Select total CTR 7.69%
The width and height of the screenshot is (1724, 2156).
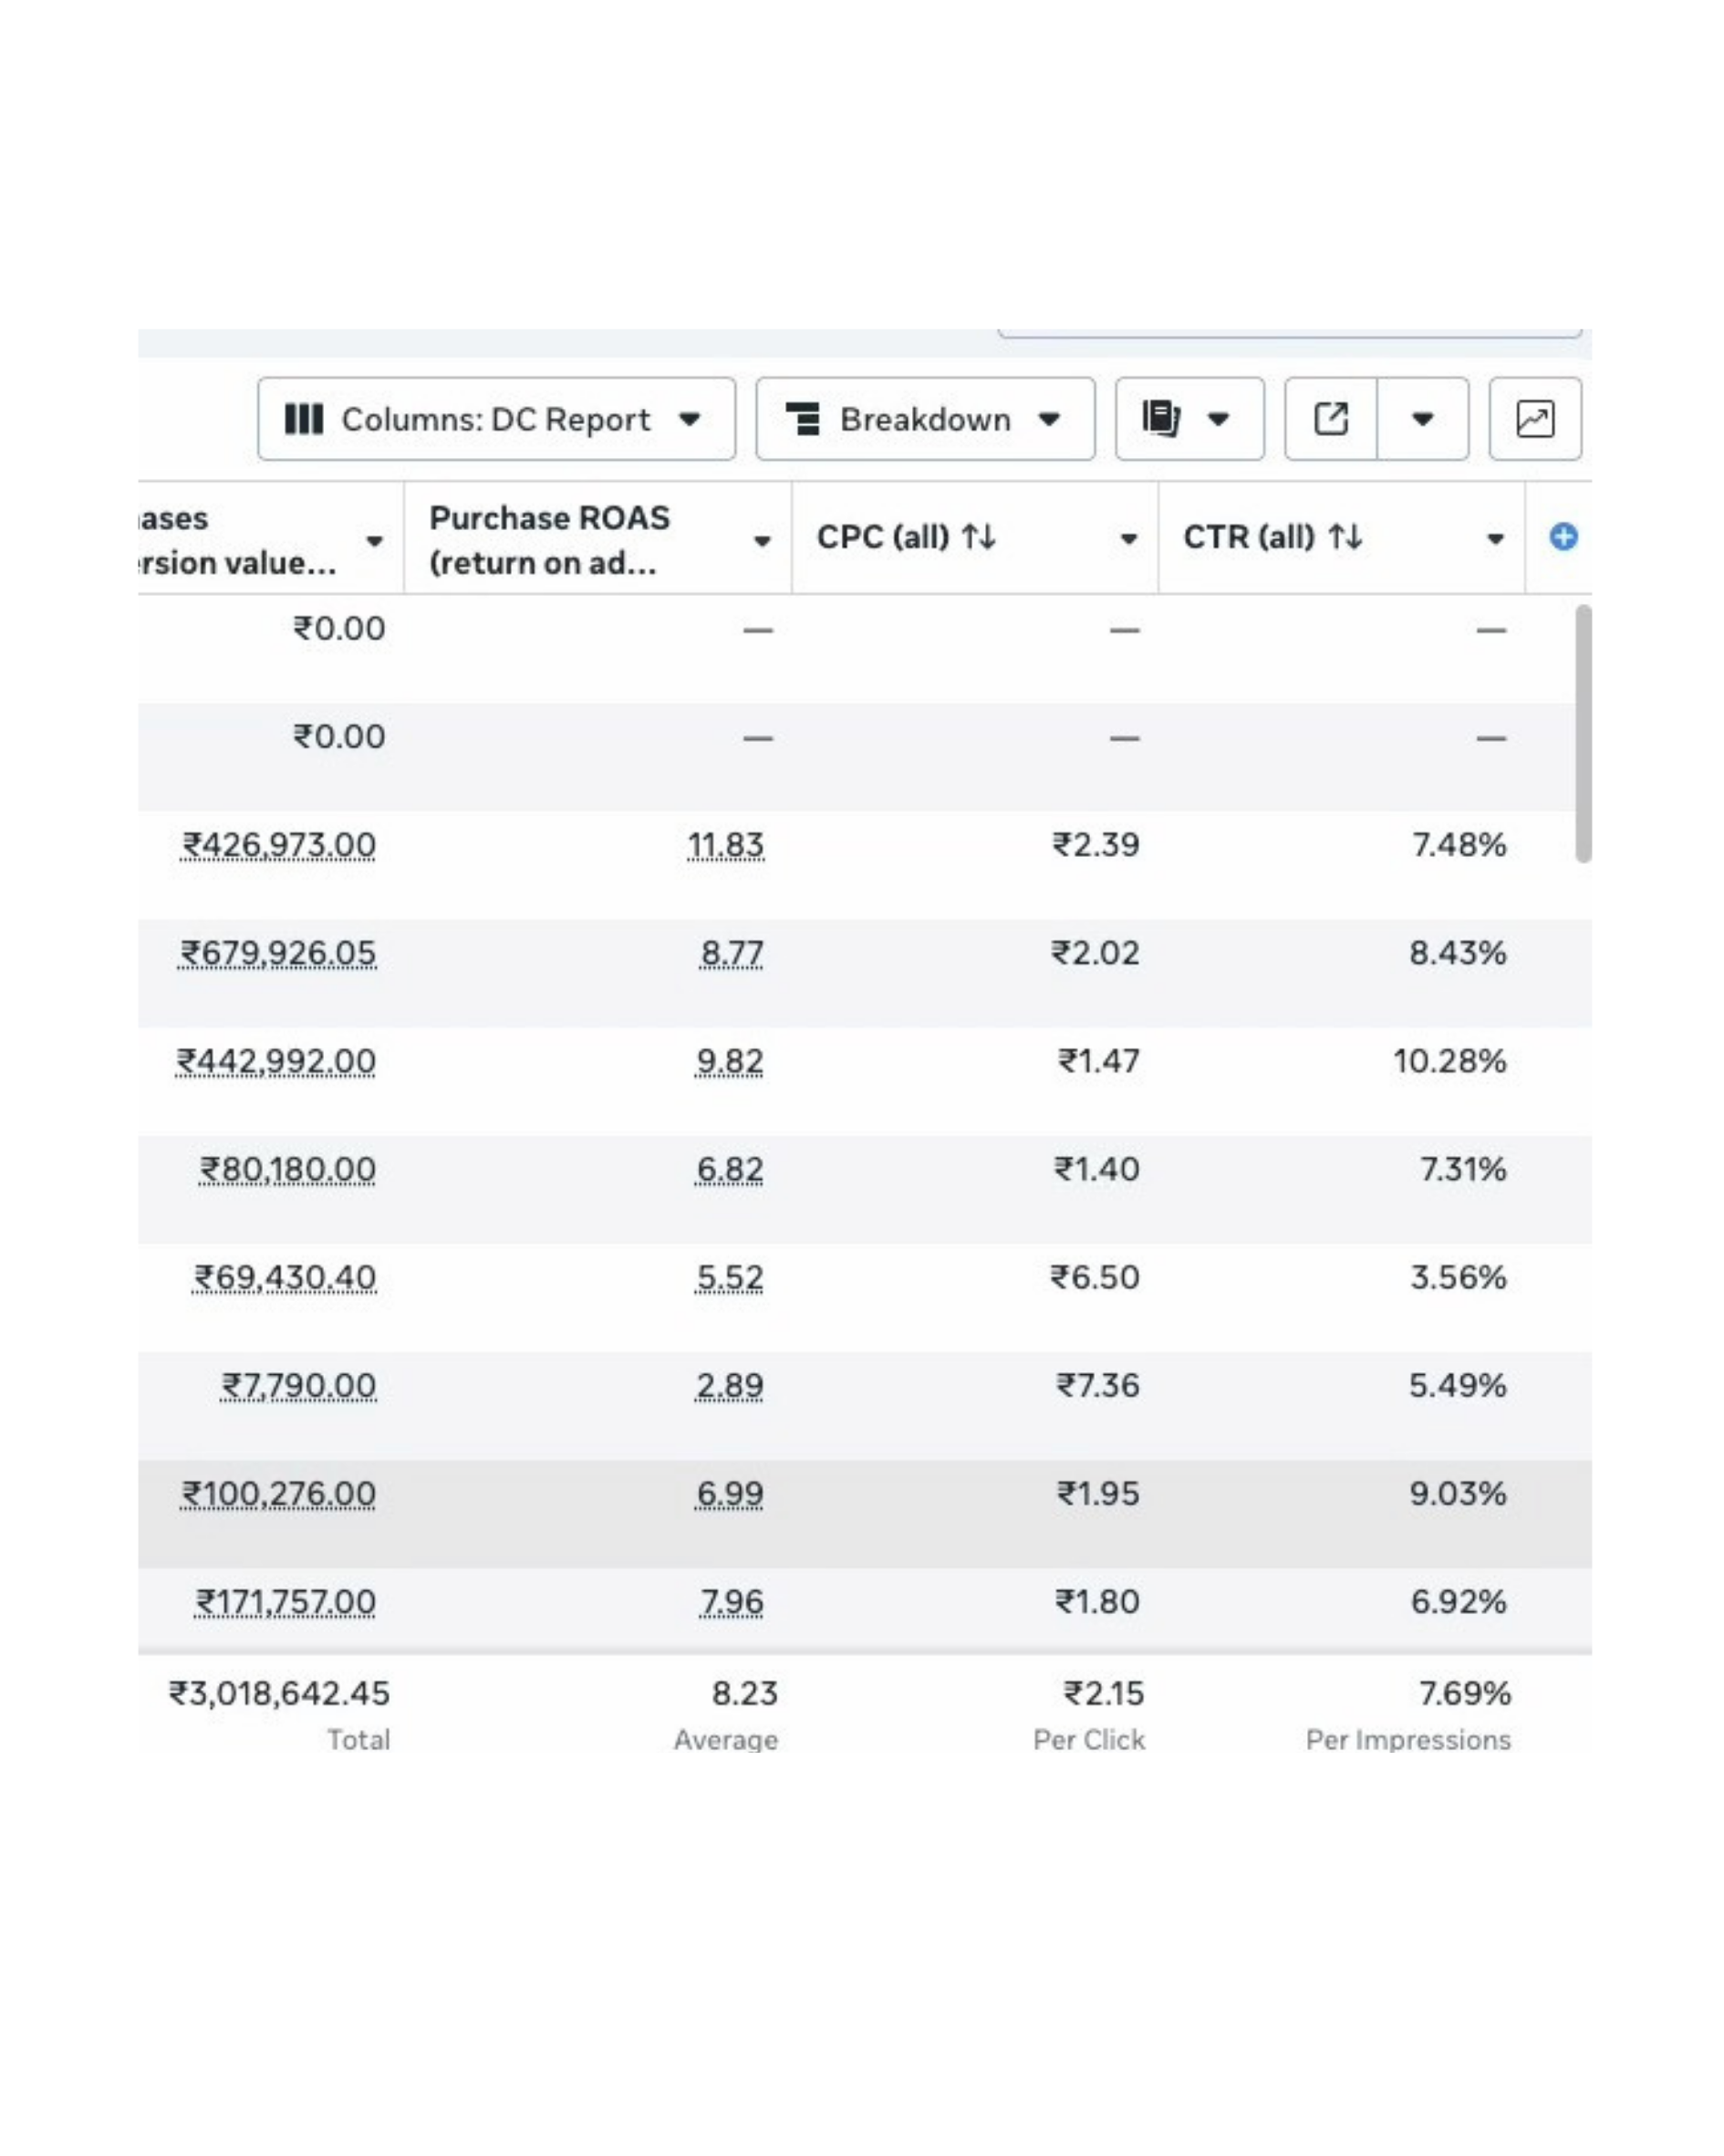coord(1465,1693)
